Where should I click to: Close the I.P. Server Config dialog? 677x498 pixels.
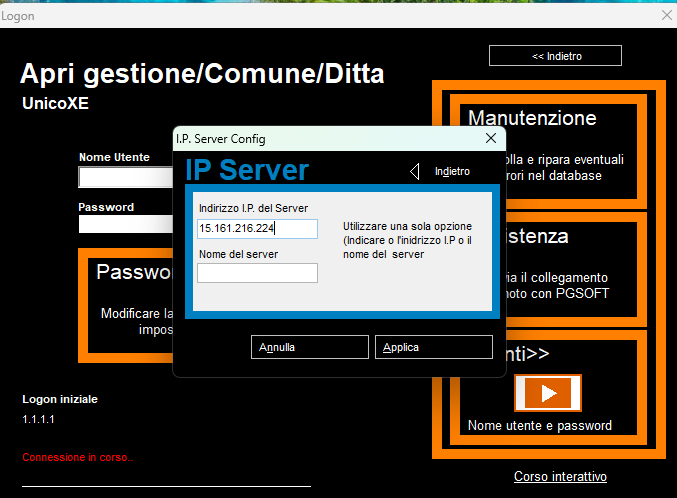490,138
